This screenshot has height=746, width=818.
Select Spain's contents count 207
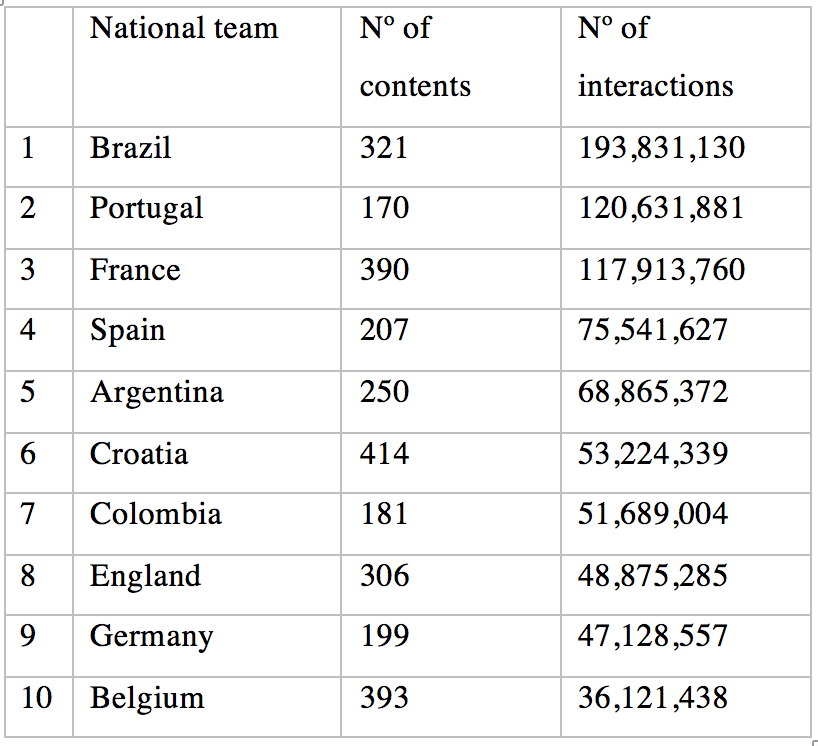pyautogui.click(x=451, y=340)
